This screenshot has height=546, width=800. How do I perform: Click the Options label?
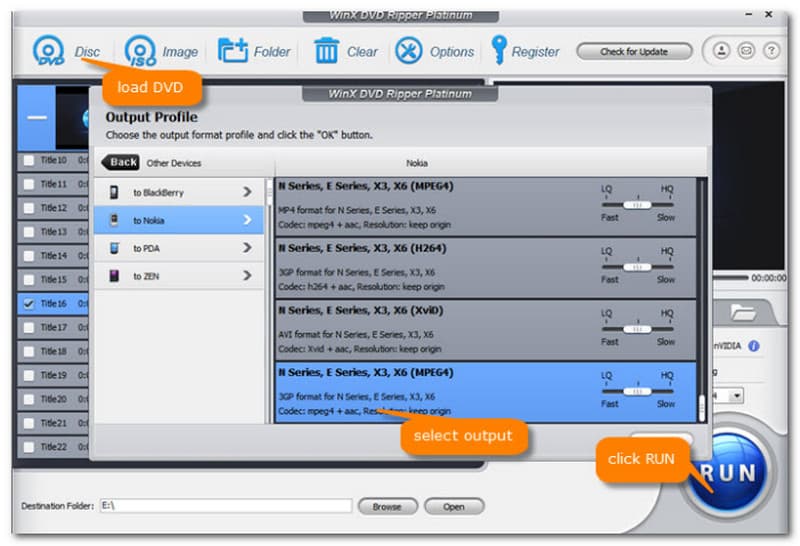pyautogui.click(x=452, y=52)
